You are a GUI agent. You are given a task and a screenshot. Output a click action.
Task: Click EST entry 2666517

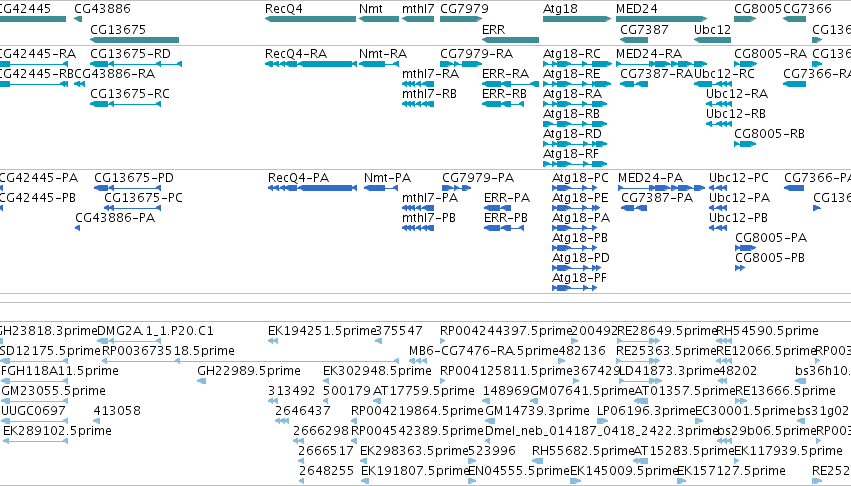(302, 461)
